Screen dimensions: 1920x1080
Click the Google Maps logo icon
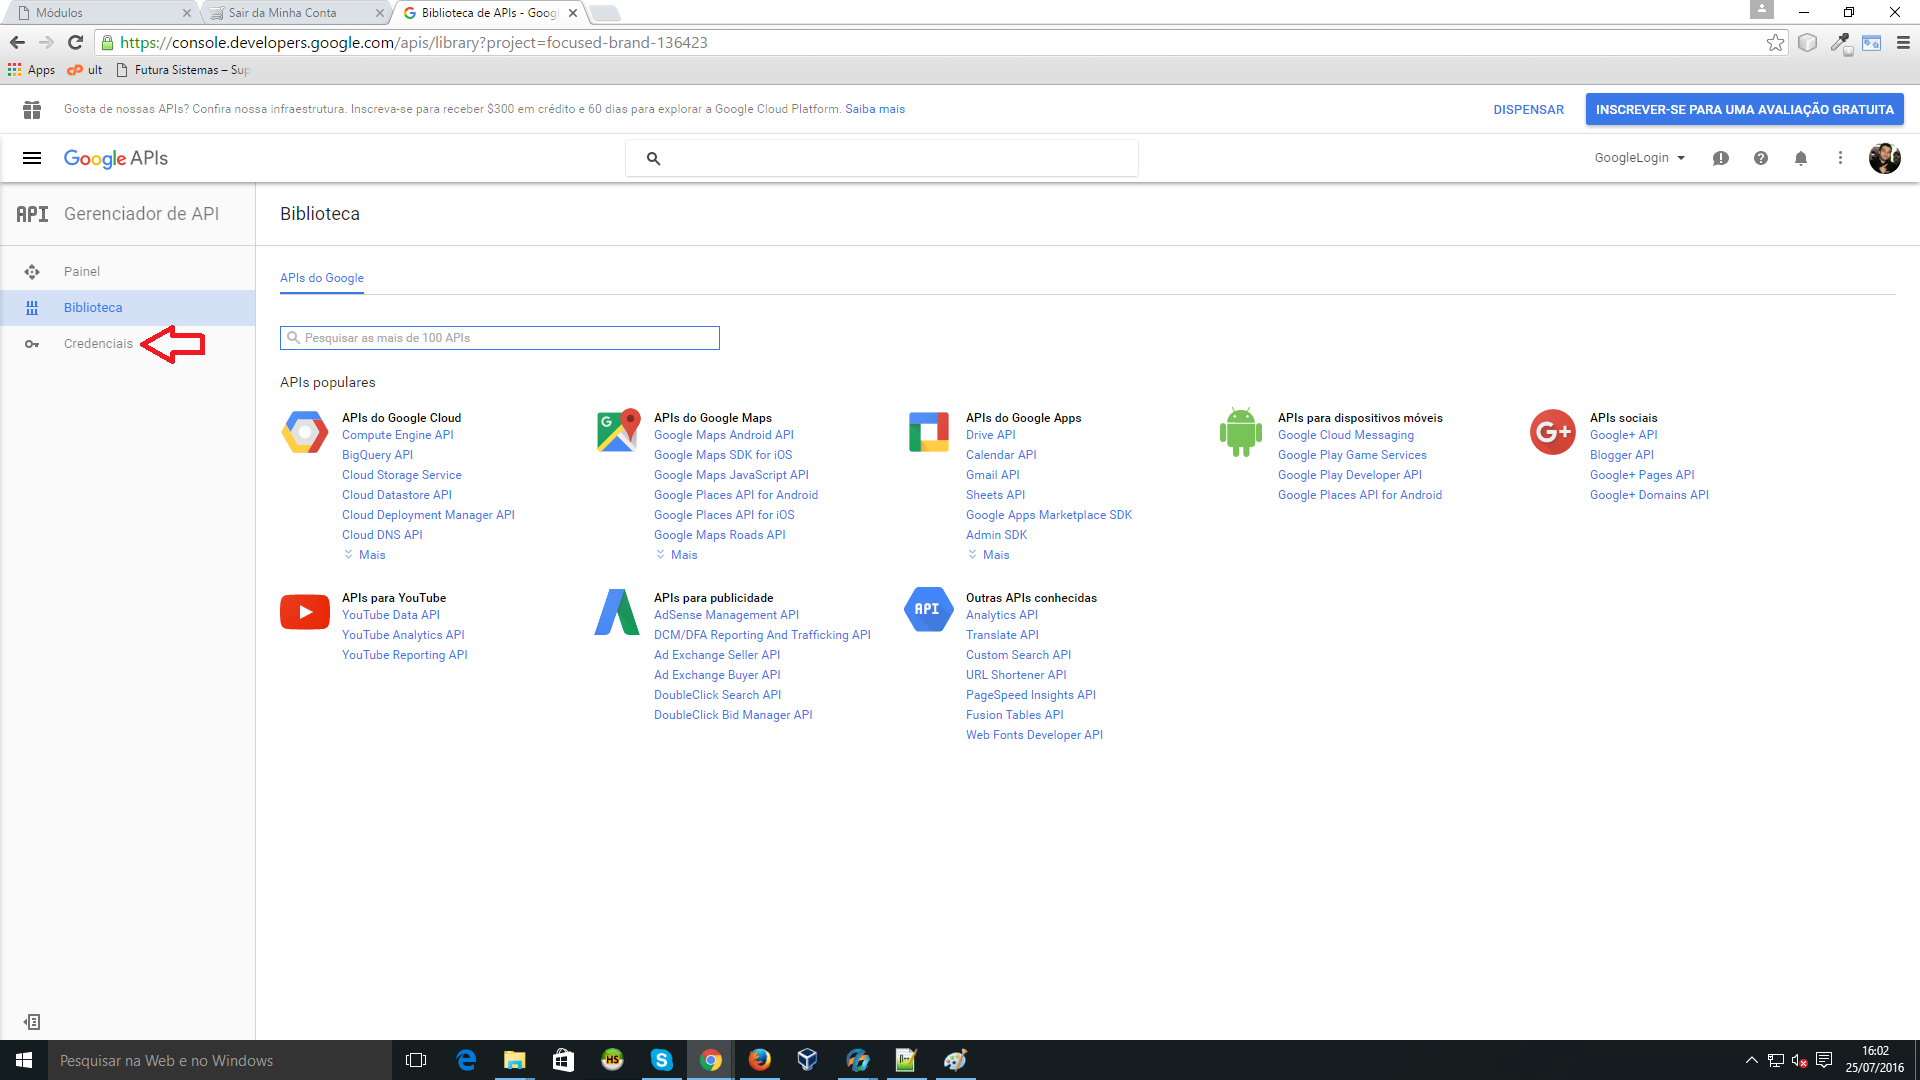point(618,431)
